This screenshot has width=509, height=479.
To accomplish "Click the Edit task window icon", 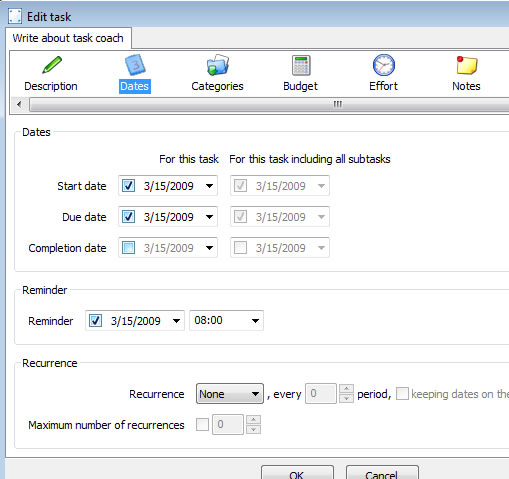I will [x=15, y=16].
